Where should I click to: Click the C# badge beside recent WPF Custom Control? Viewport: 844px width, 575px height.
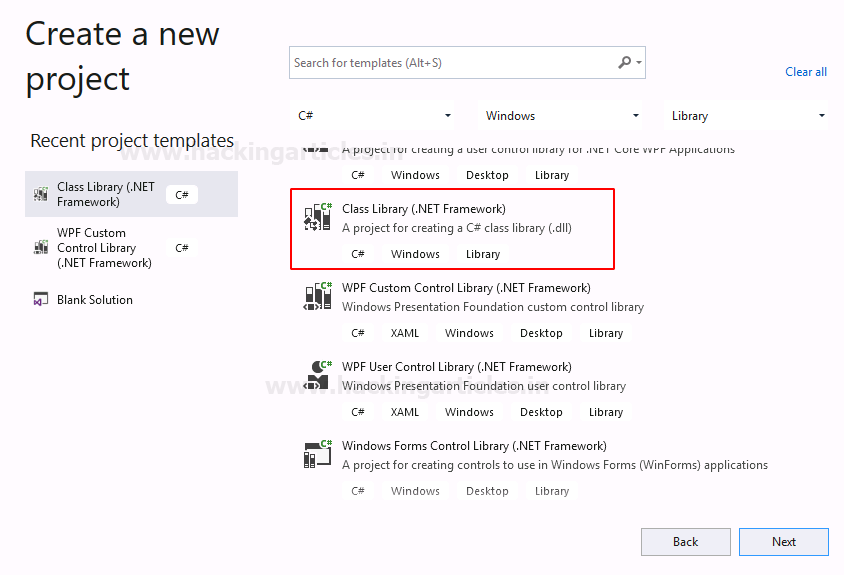coord(182,248)
